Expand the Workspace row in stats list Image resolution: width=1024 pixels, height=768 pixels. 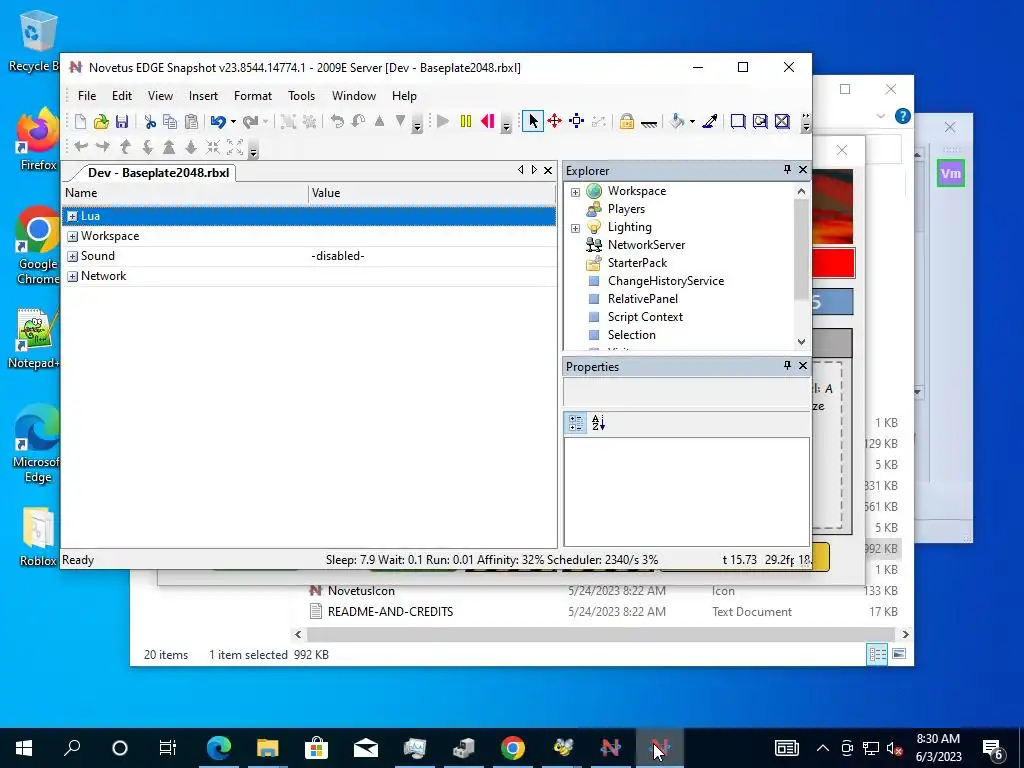(72, 236)
